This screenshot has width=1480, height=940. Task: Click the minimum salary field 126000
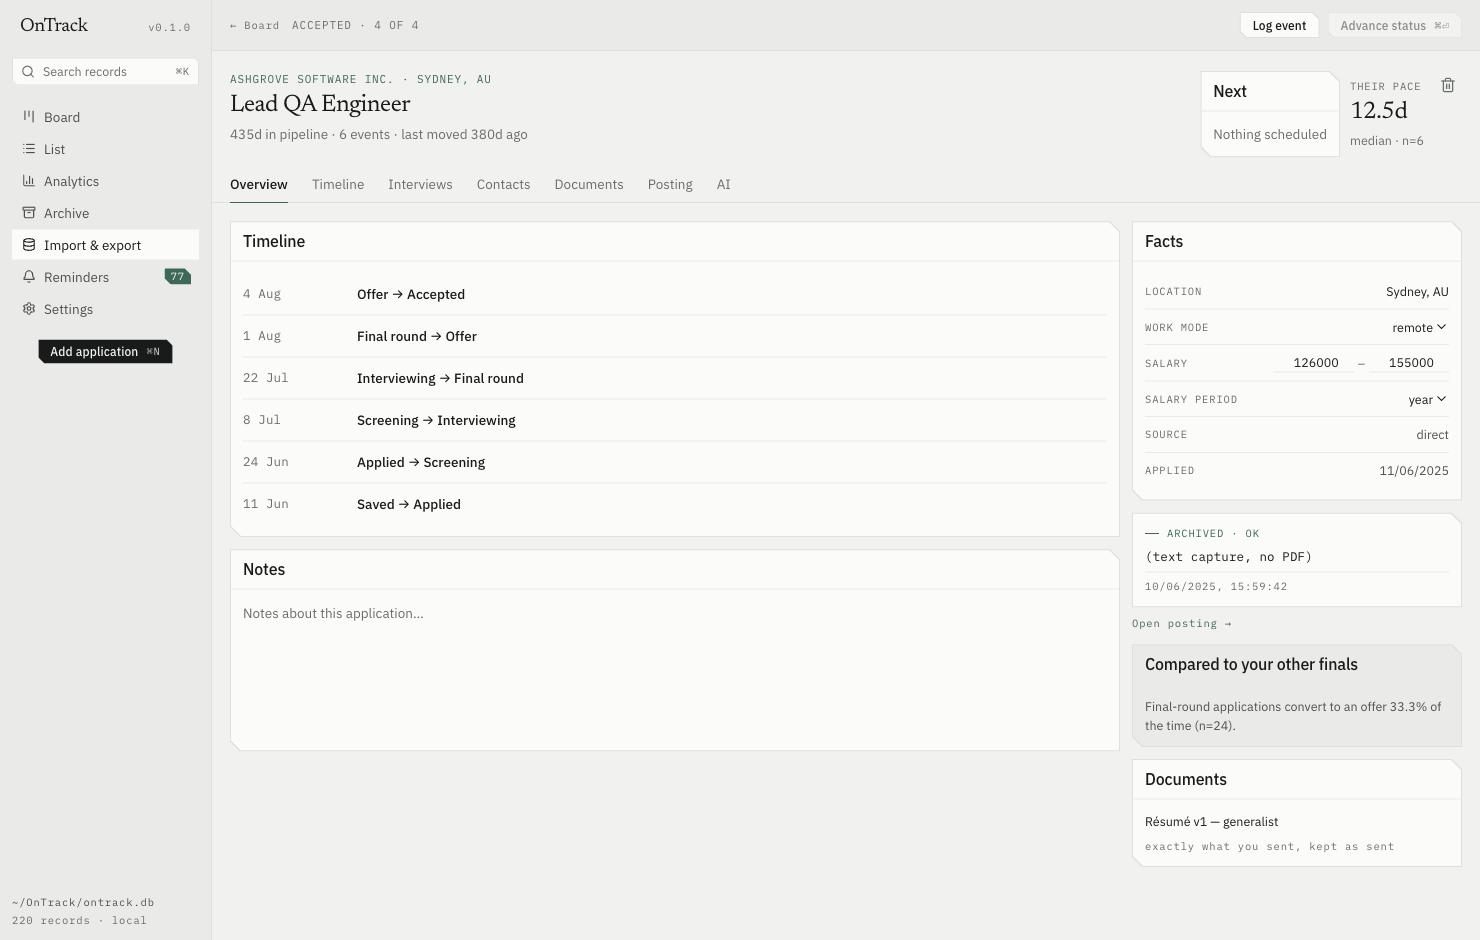[1315, 363]
